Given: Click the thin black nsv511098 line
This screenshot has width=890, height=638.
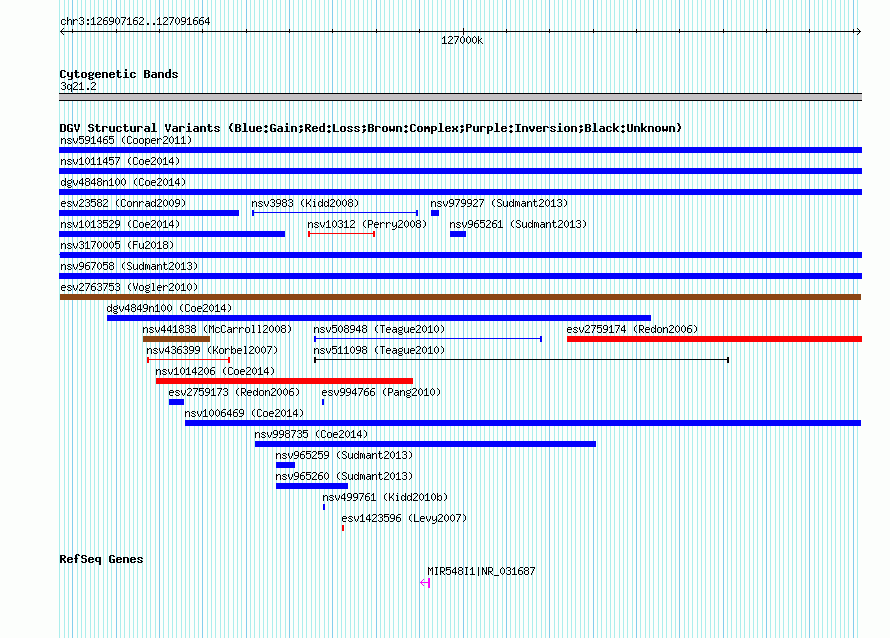Looking at the screenshot, I should (522, 360).
